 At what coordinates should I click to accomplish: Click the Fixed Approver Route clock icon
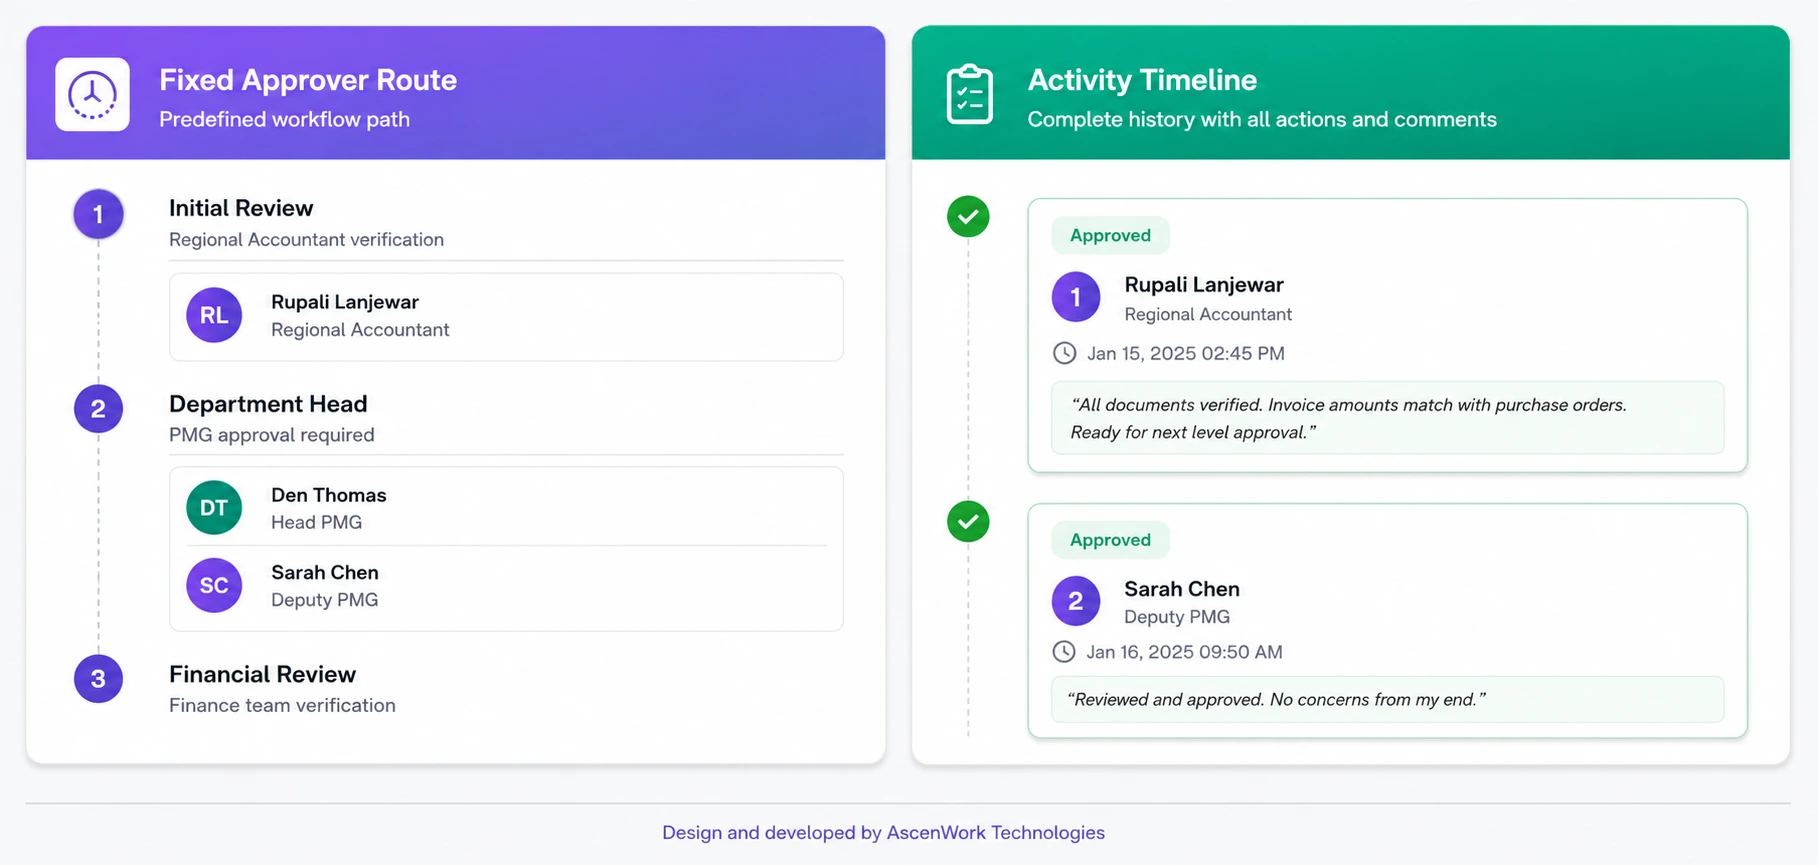[92, 95]
